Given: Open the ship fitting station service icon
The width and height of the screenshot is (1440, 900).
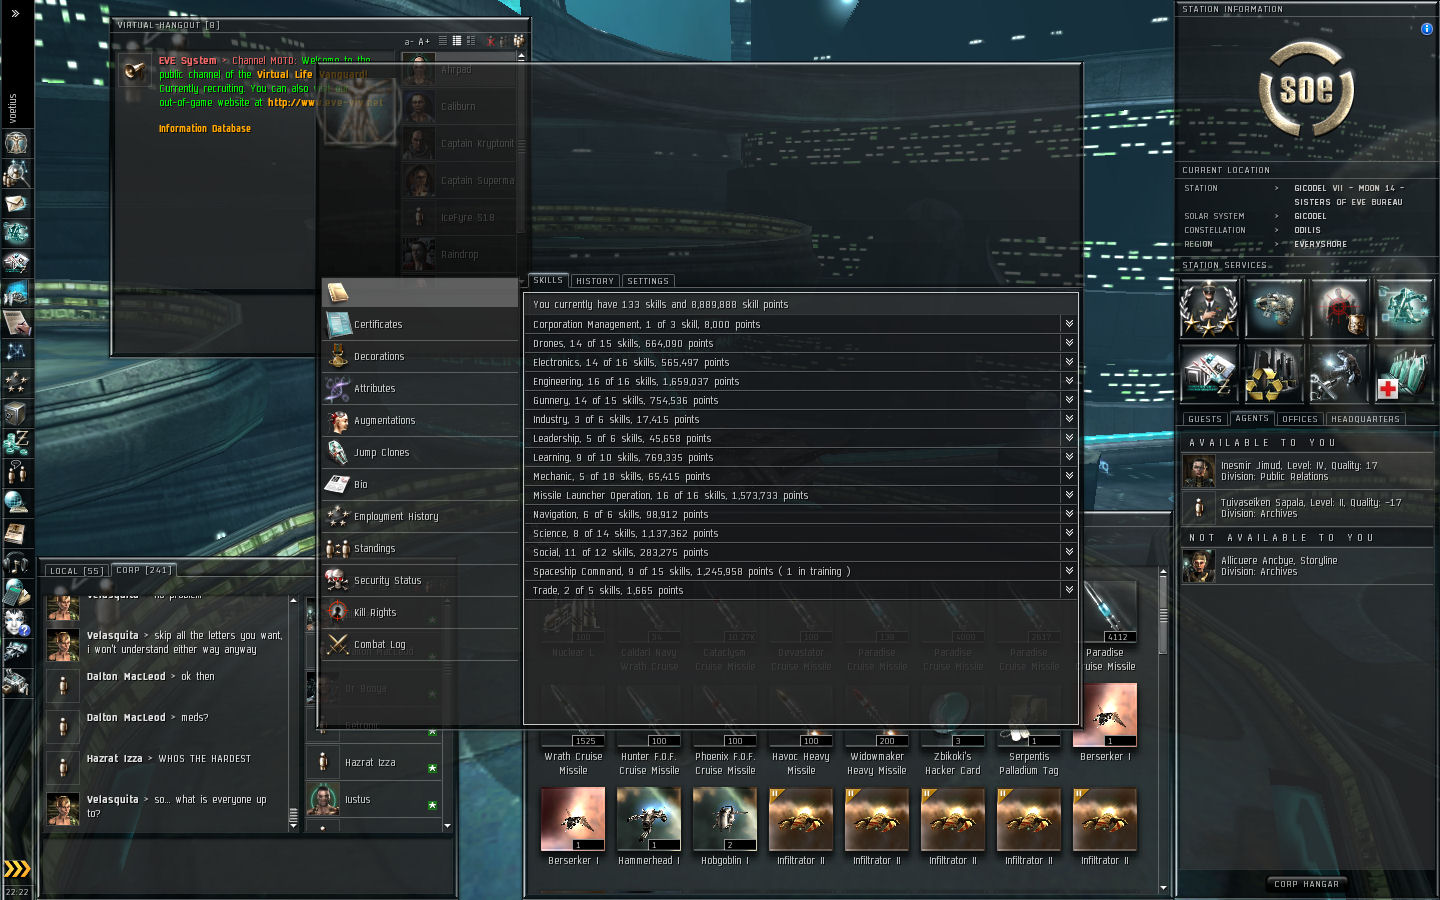Looking at the screenshot, I should (1274, 308).
